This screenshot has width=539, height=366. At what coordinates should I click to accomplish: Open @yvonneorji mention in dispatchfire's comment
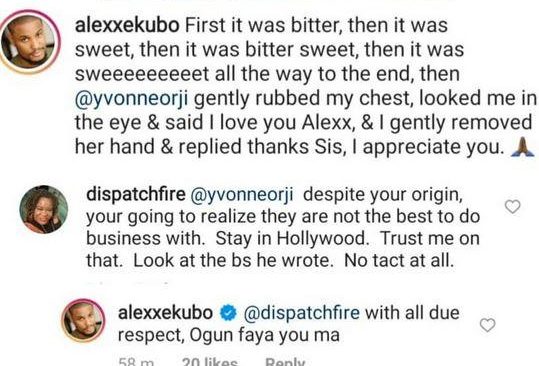click(x=242, y=195)
